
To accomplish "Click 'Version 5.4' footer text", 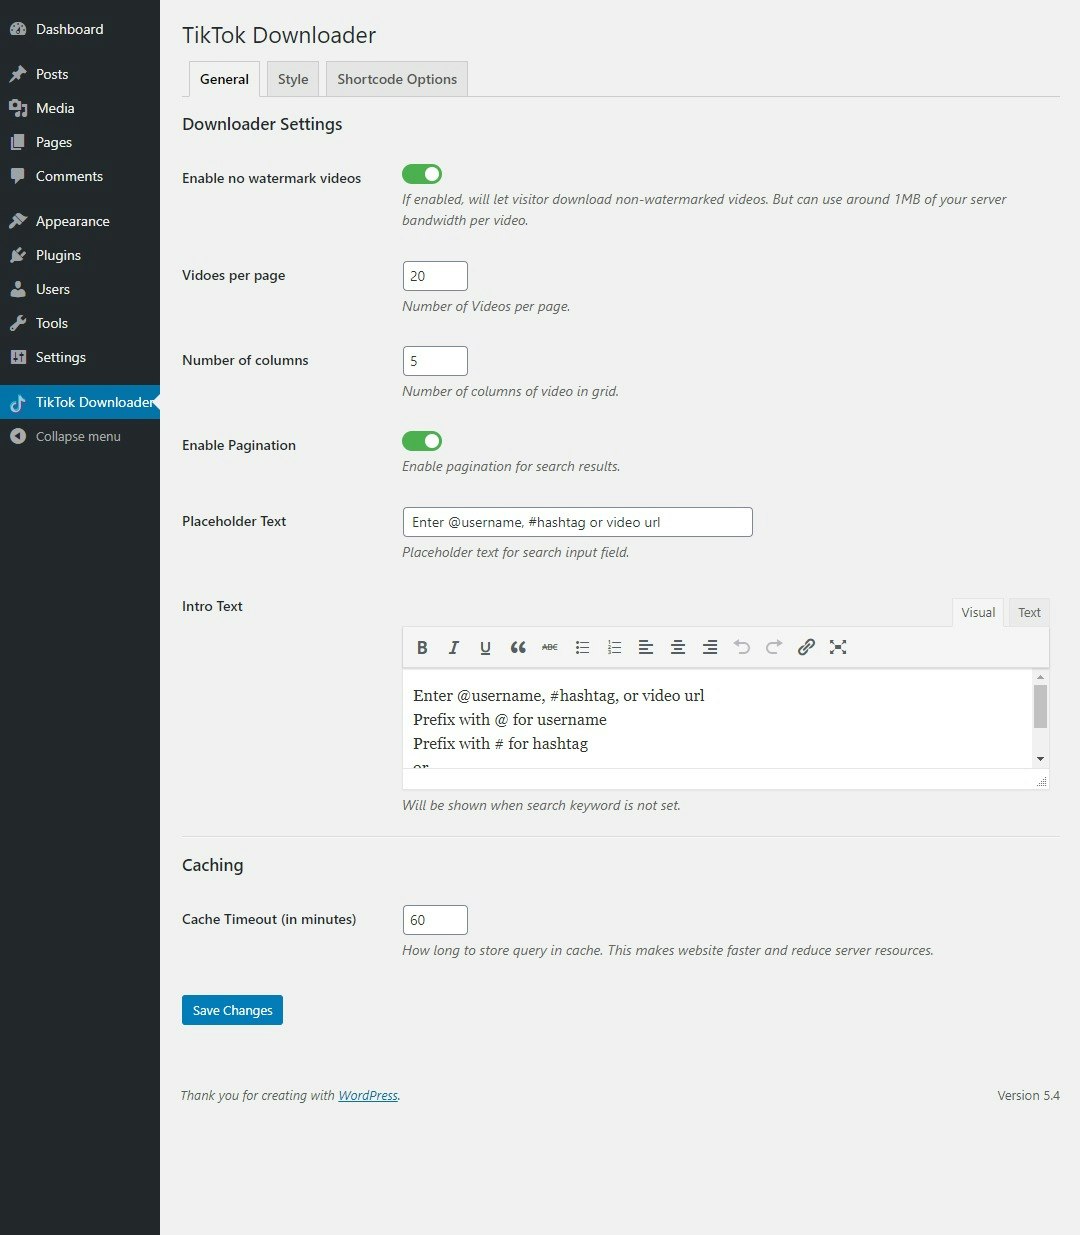I will coord(1028,1095).
